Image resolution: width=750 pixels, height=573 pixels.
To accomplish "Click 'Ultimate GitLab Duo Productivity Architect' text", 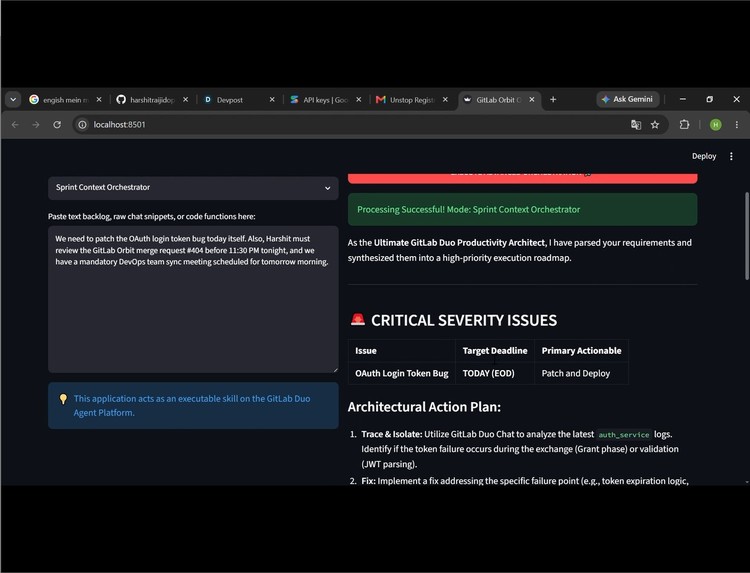I will [459, 242].
